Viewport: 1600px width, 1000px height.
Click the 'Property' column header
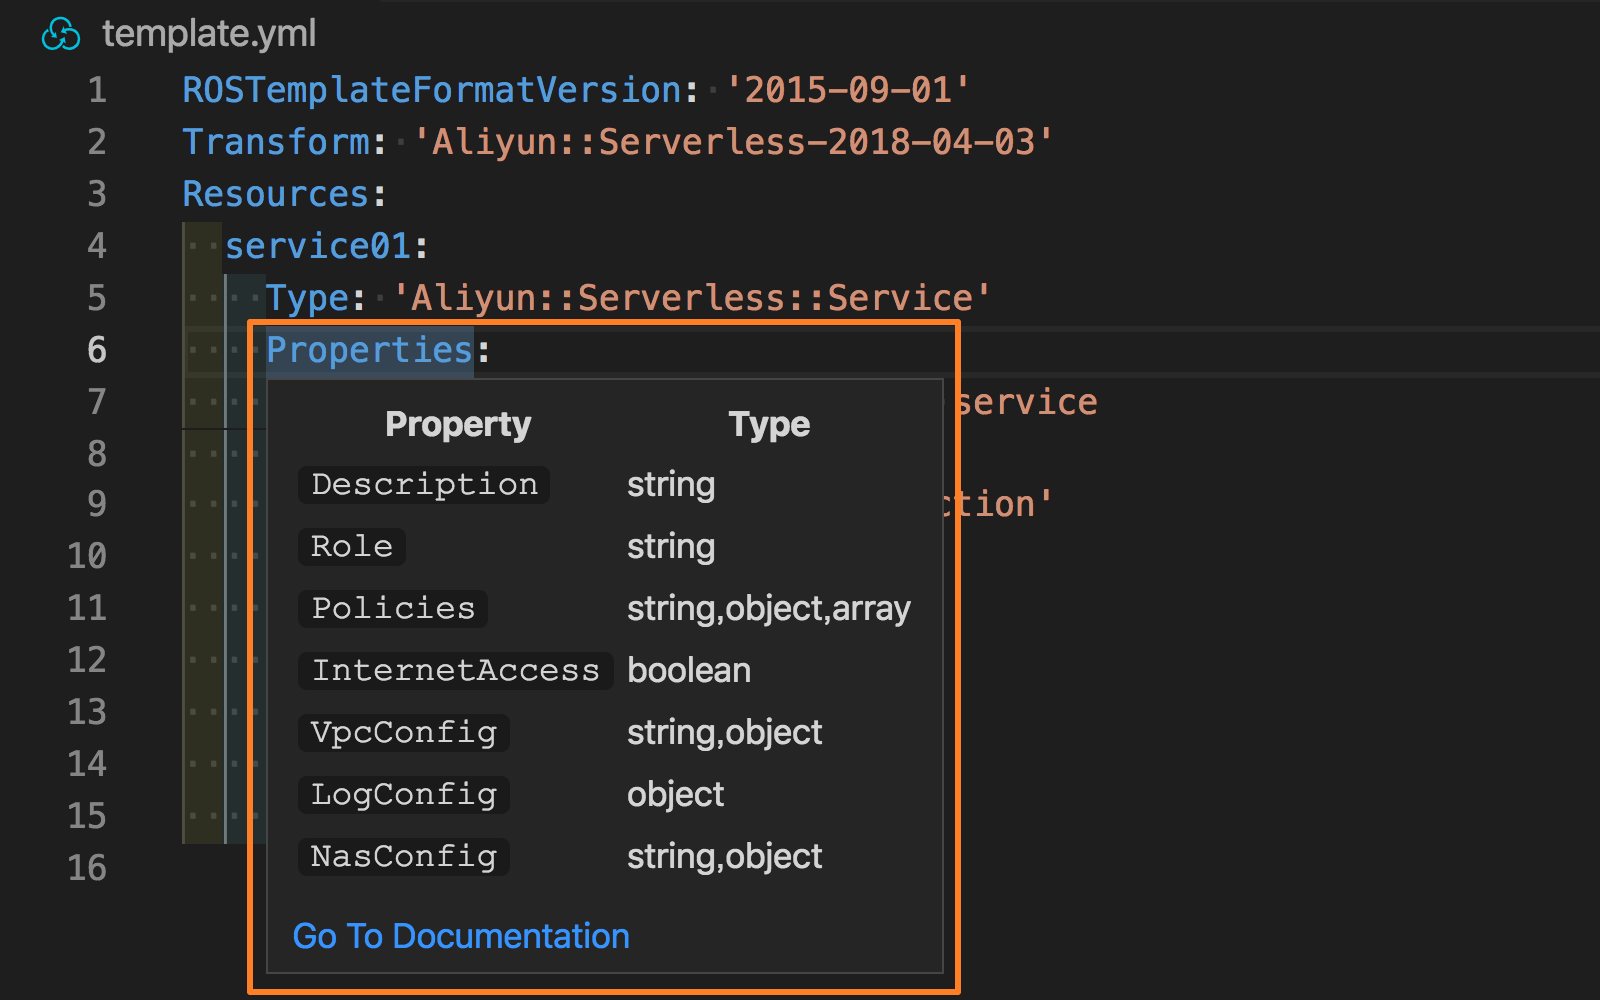click(458, 425)
